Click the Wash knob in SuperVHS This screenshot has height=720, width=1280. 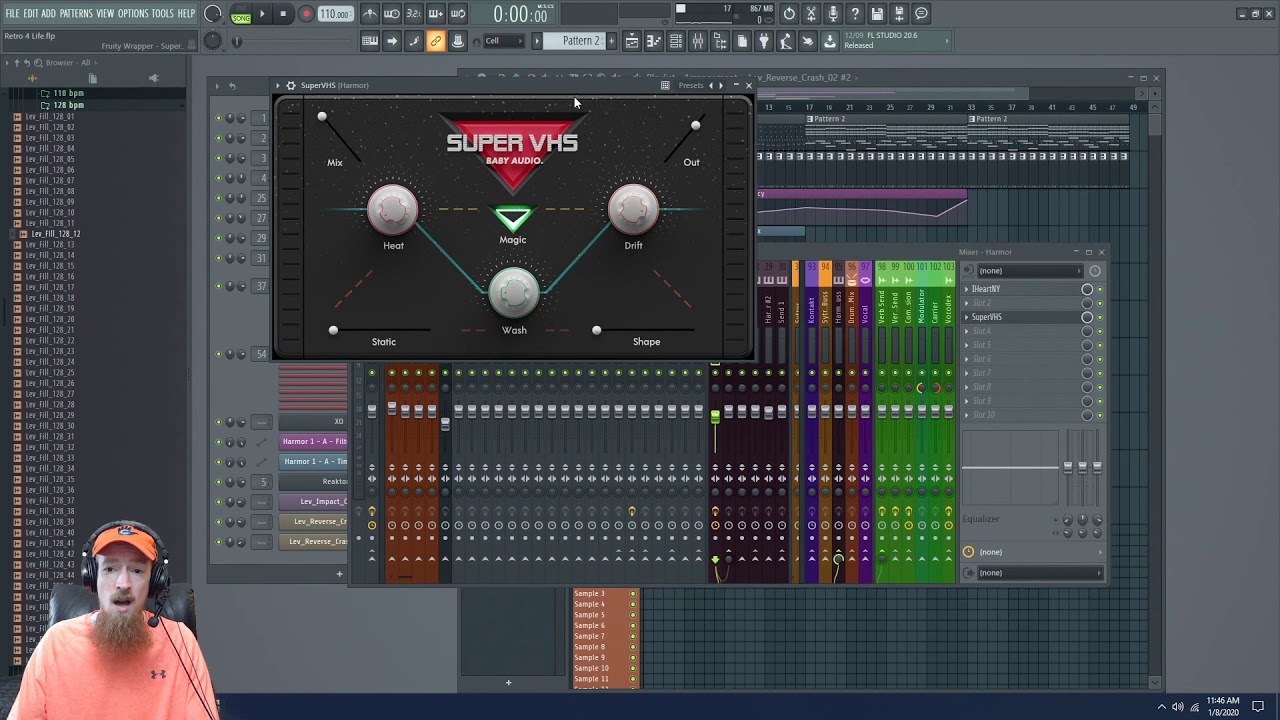click(514, 292)
